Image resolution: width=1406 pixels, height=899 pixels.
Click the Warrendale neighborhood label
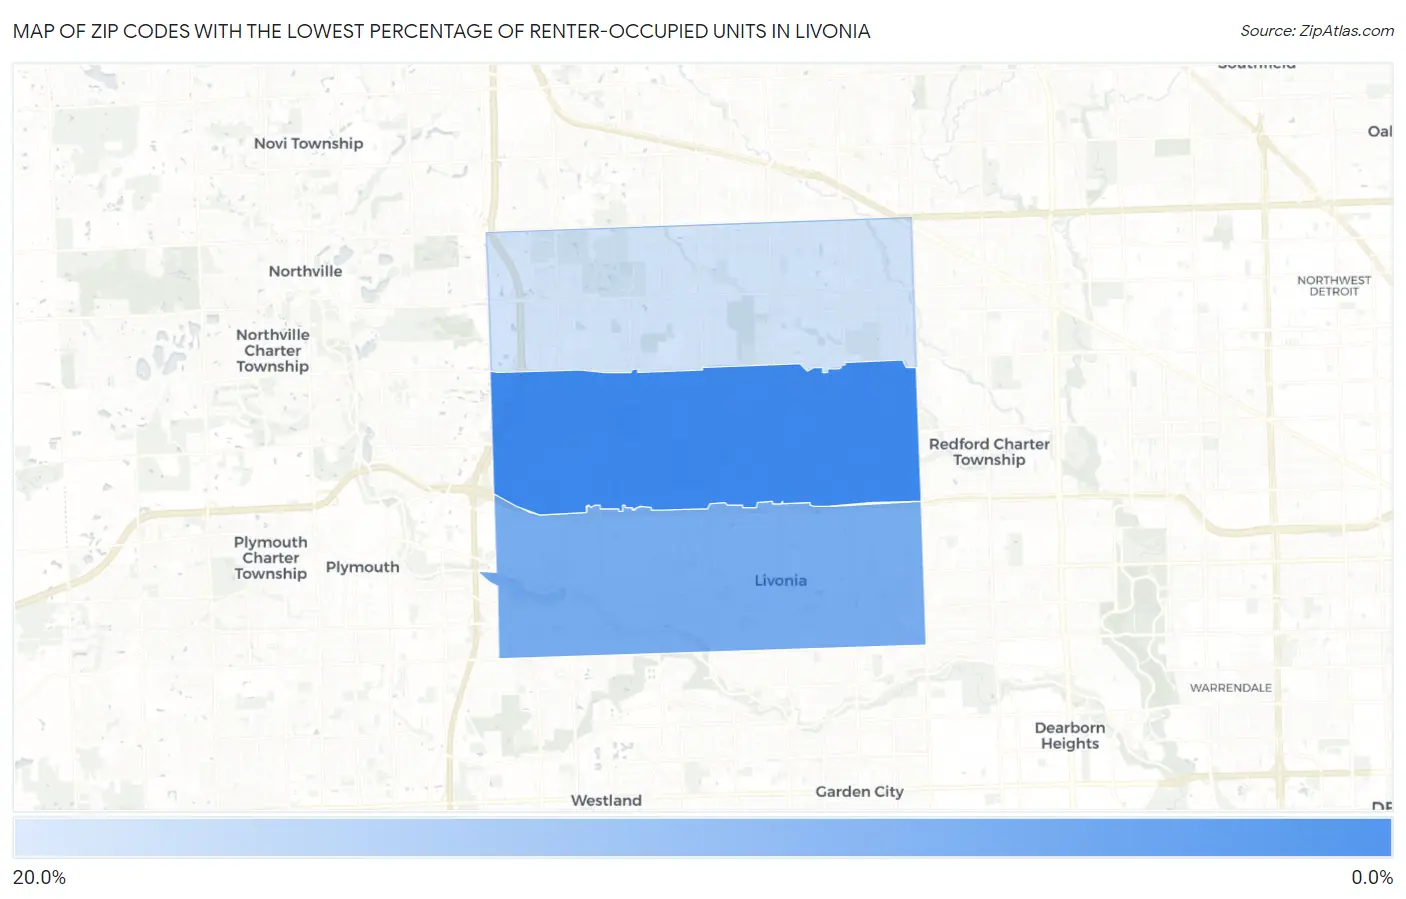pos(1231,688)
